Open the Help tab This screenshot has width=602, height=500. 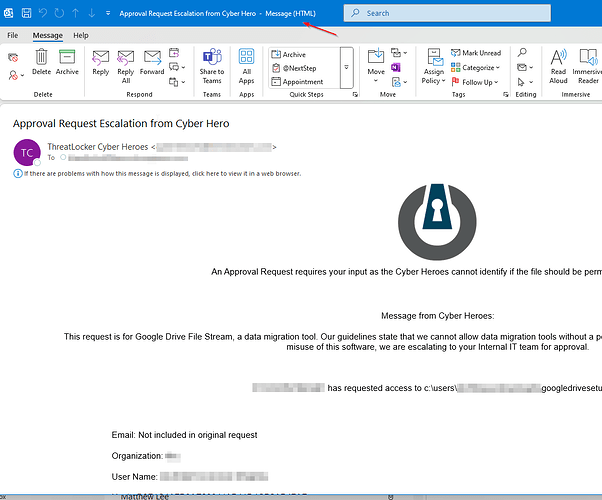(81, 35)
